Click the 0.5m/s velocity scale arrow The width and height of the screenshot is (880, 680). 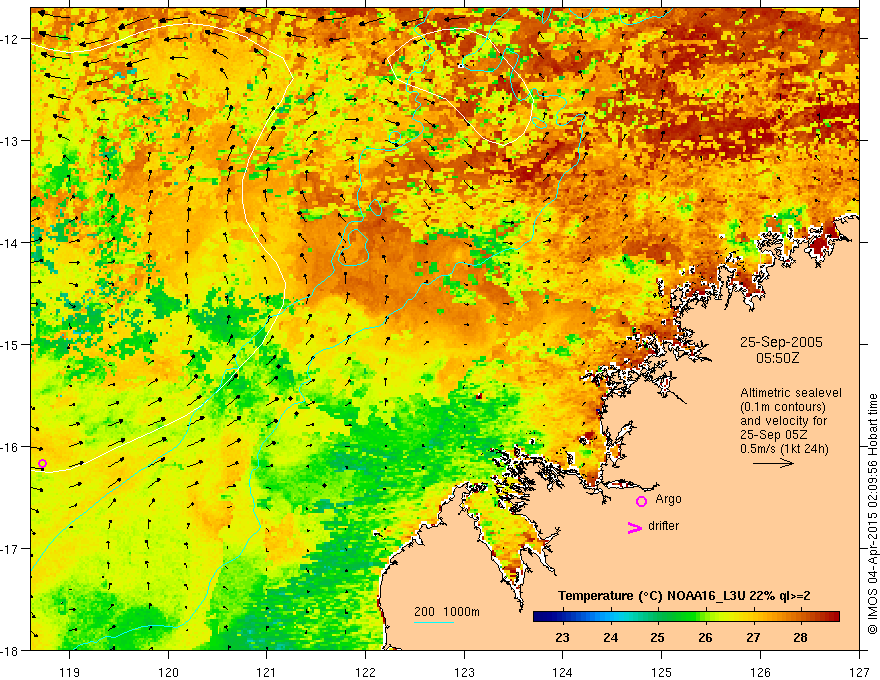pos(773,463)
